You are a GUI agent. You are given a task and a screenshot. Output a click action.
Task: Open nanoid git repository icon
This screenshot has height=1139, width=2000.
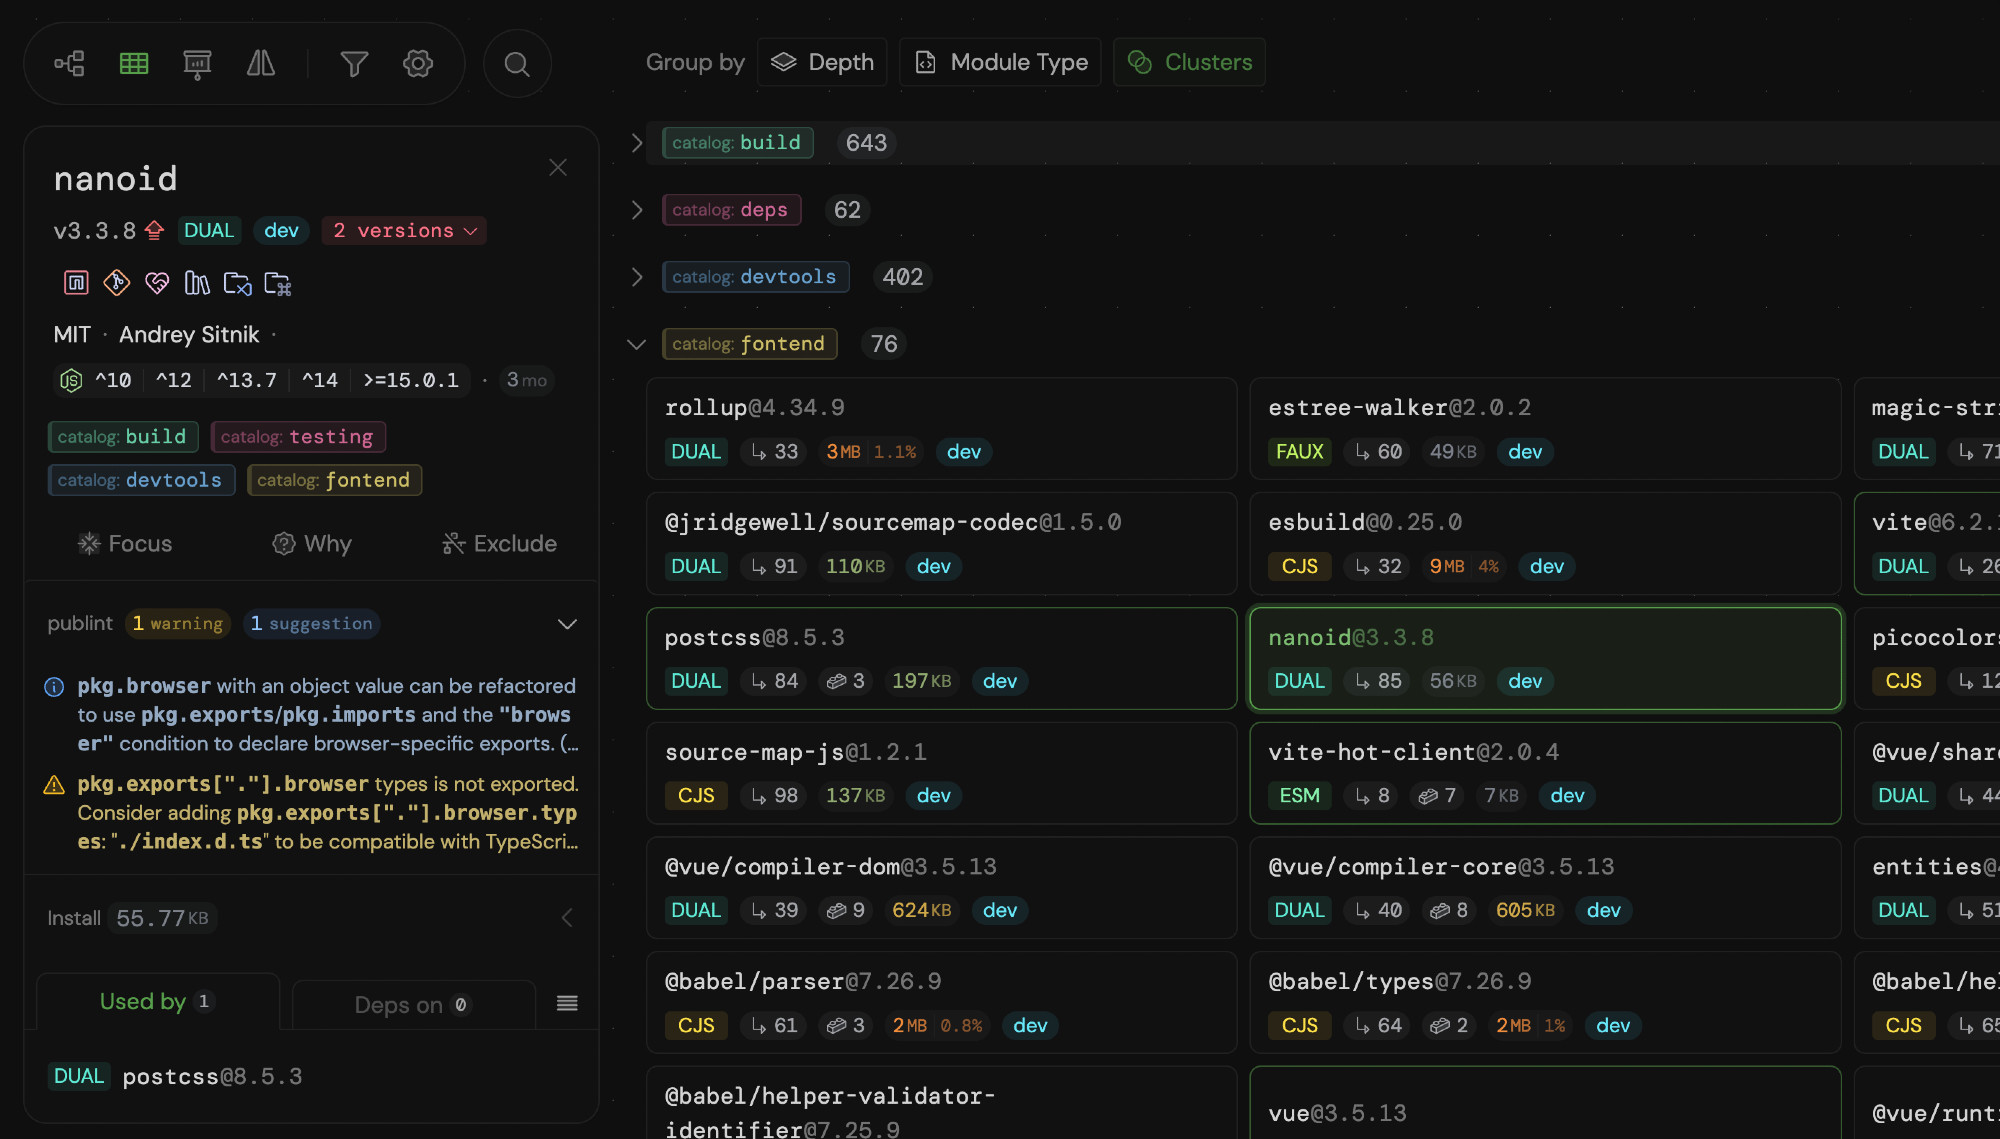click(x=117, y=283)
